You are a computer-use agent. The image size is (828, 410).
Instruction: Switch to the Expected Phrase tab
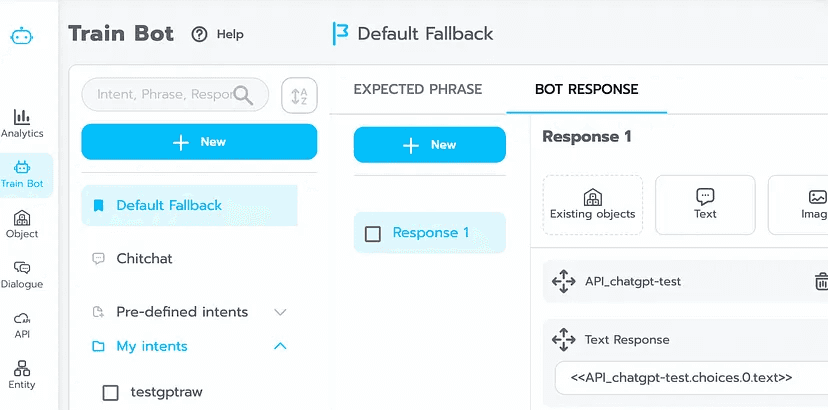(x=418, y=89)
